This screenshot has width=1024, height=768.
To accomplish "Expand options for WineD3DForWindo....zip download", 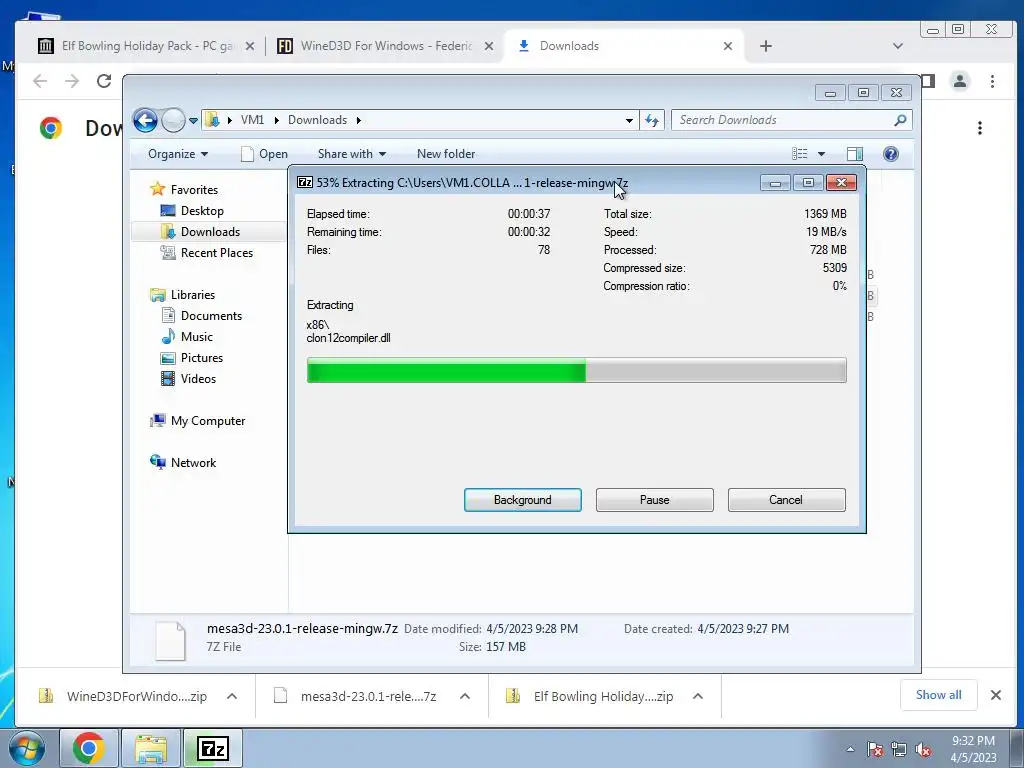I will (232, 696).
